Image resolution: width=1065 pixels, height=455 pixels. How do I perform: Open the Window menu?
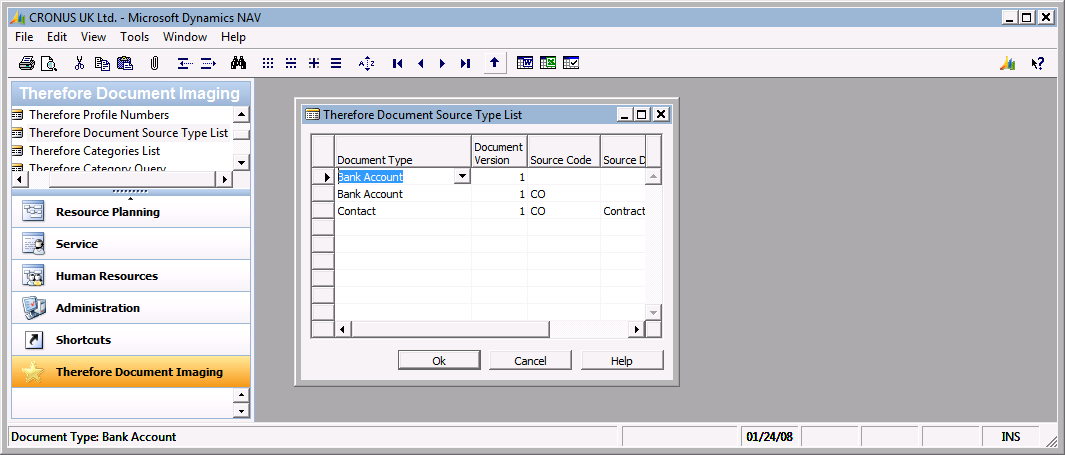tap(185, 37)
